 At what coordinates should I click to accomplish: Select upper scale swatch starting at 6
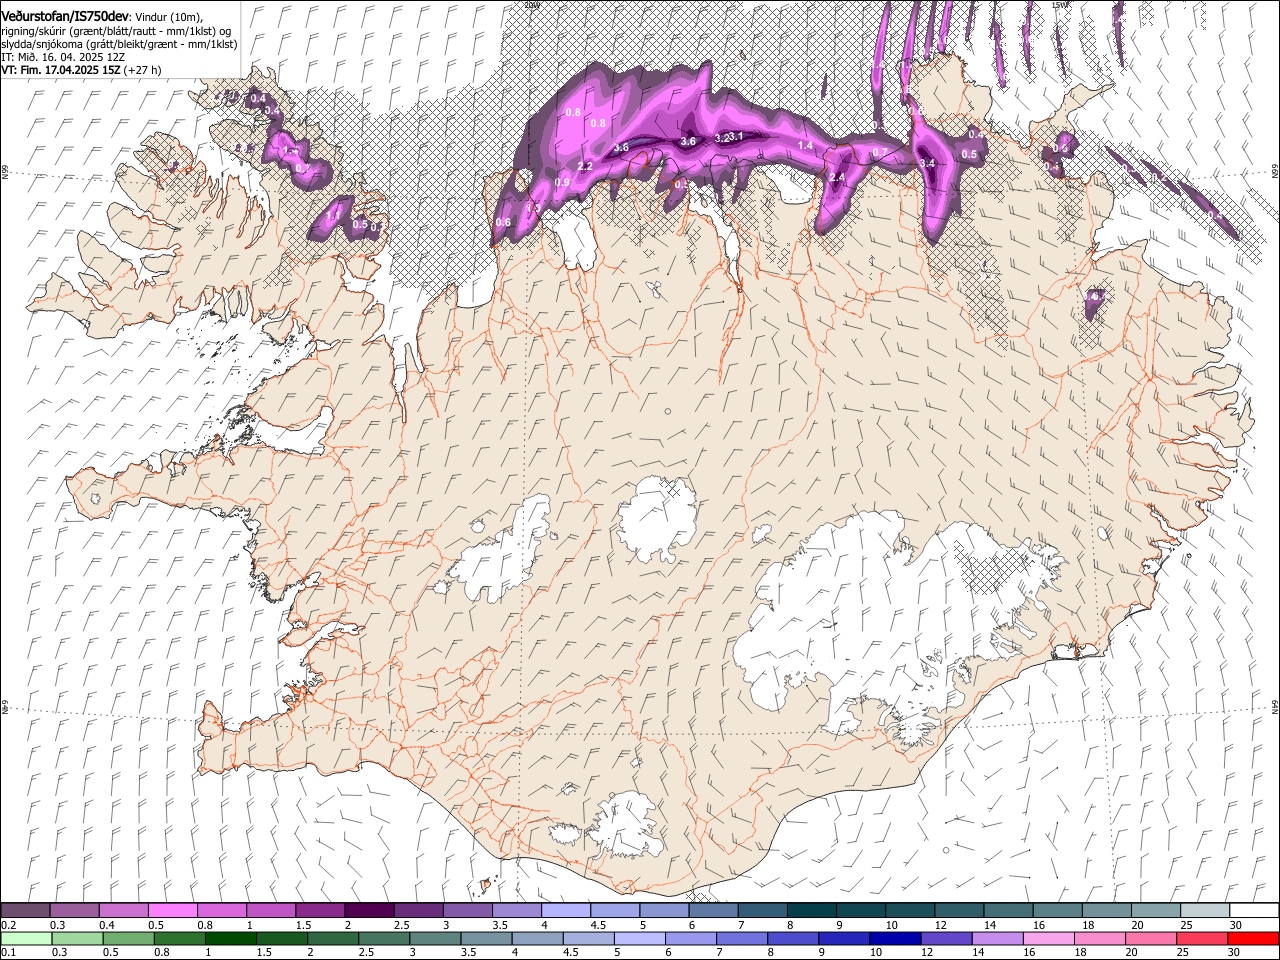pyautogui.click(x=712, y=910)
